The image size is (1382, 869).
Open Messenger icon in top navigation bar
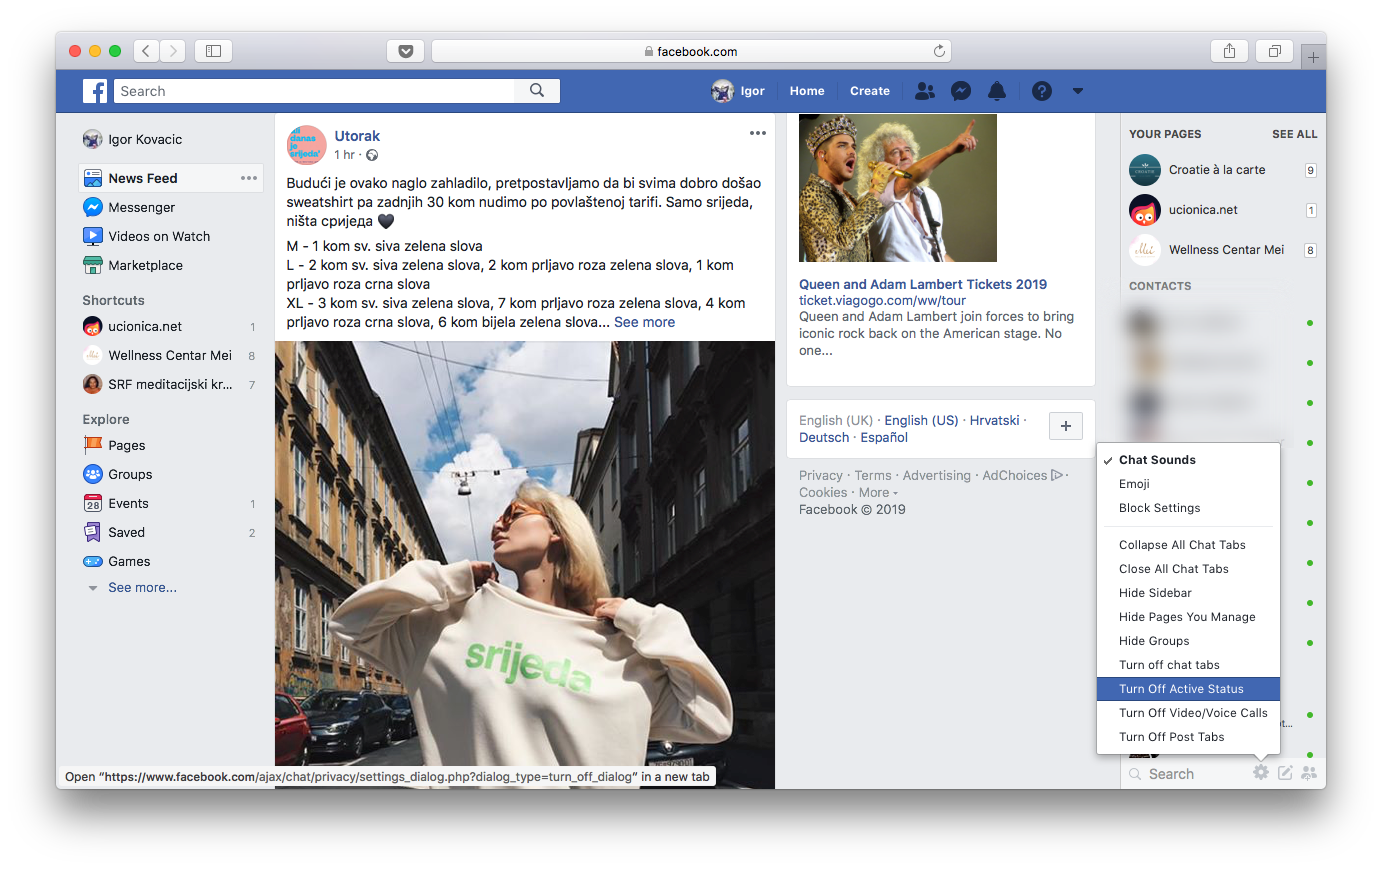click(x=961, y=91)
